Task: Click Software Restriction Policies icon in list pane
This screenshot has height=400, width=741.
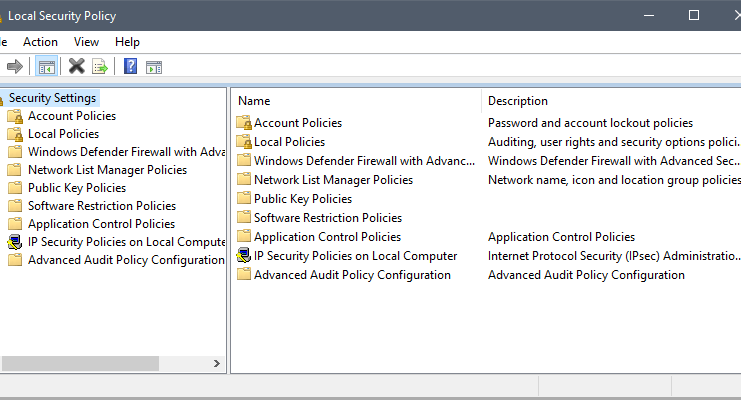Action: coord(244,217)
